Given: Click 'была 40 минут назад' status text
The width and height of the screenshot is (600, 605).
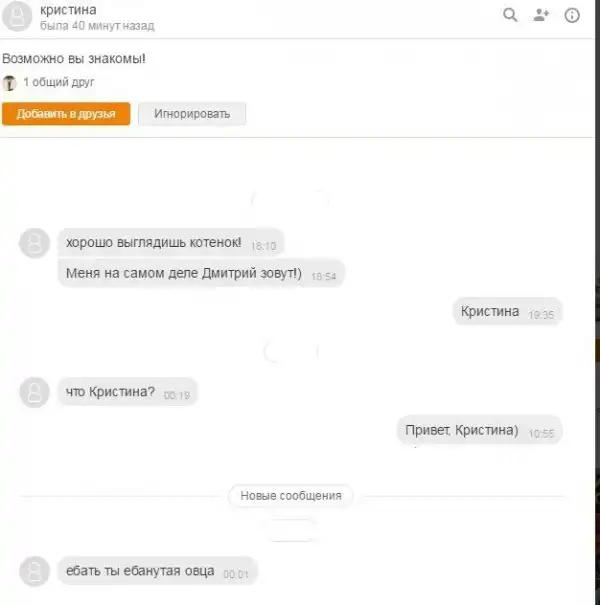Looking at the screenshot, I should tap(97, 26).
